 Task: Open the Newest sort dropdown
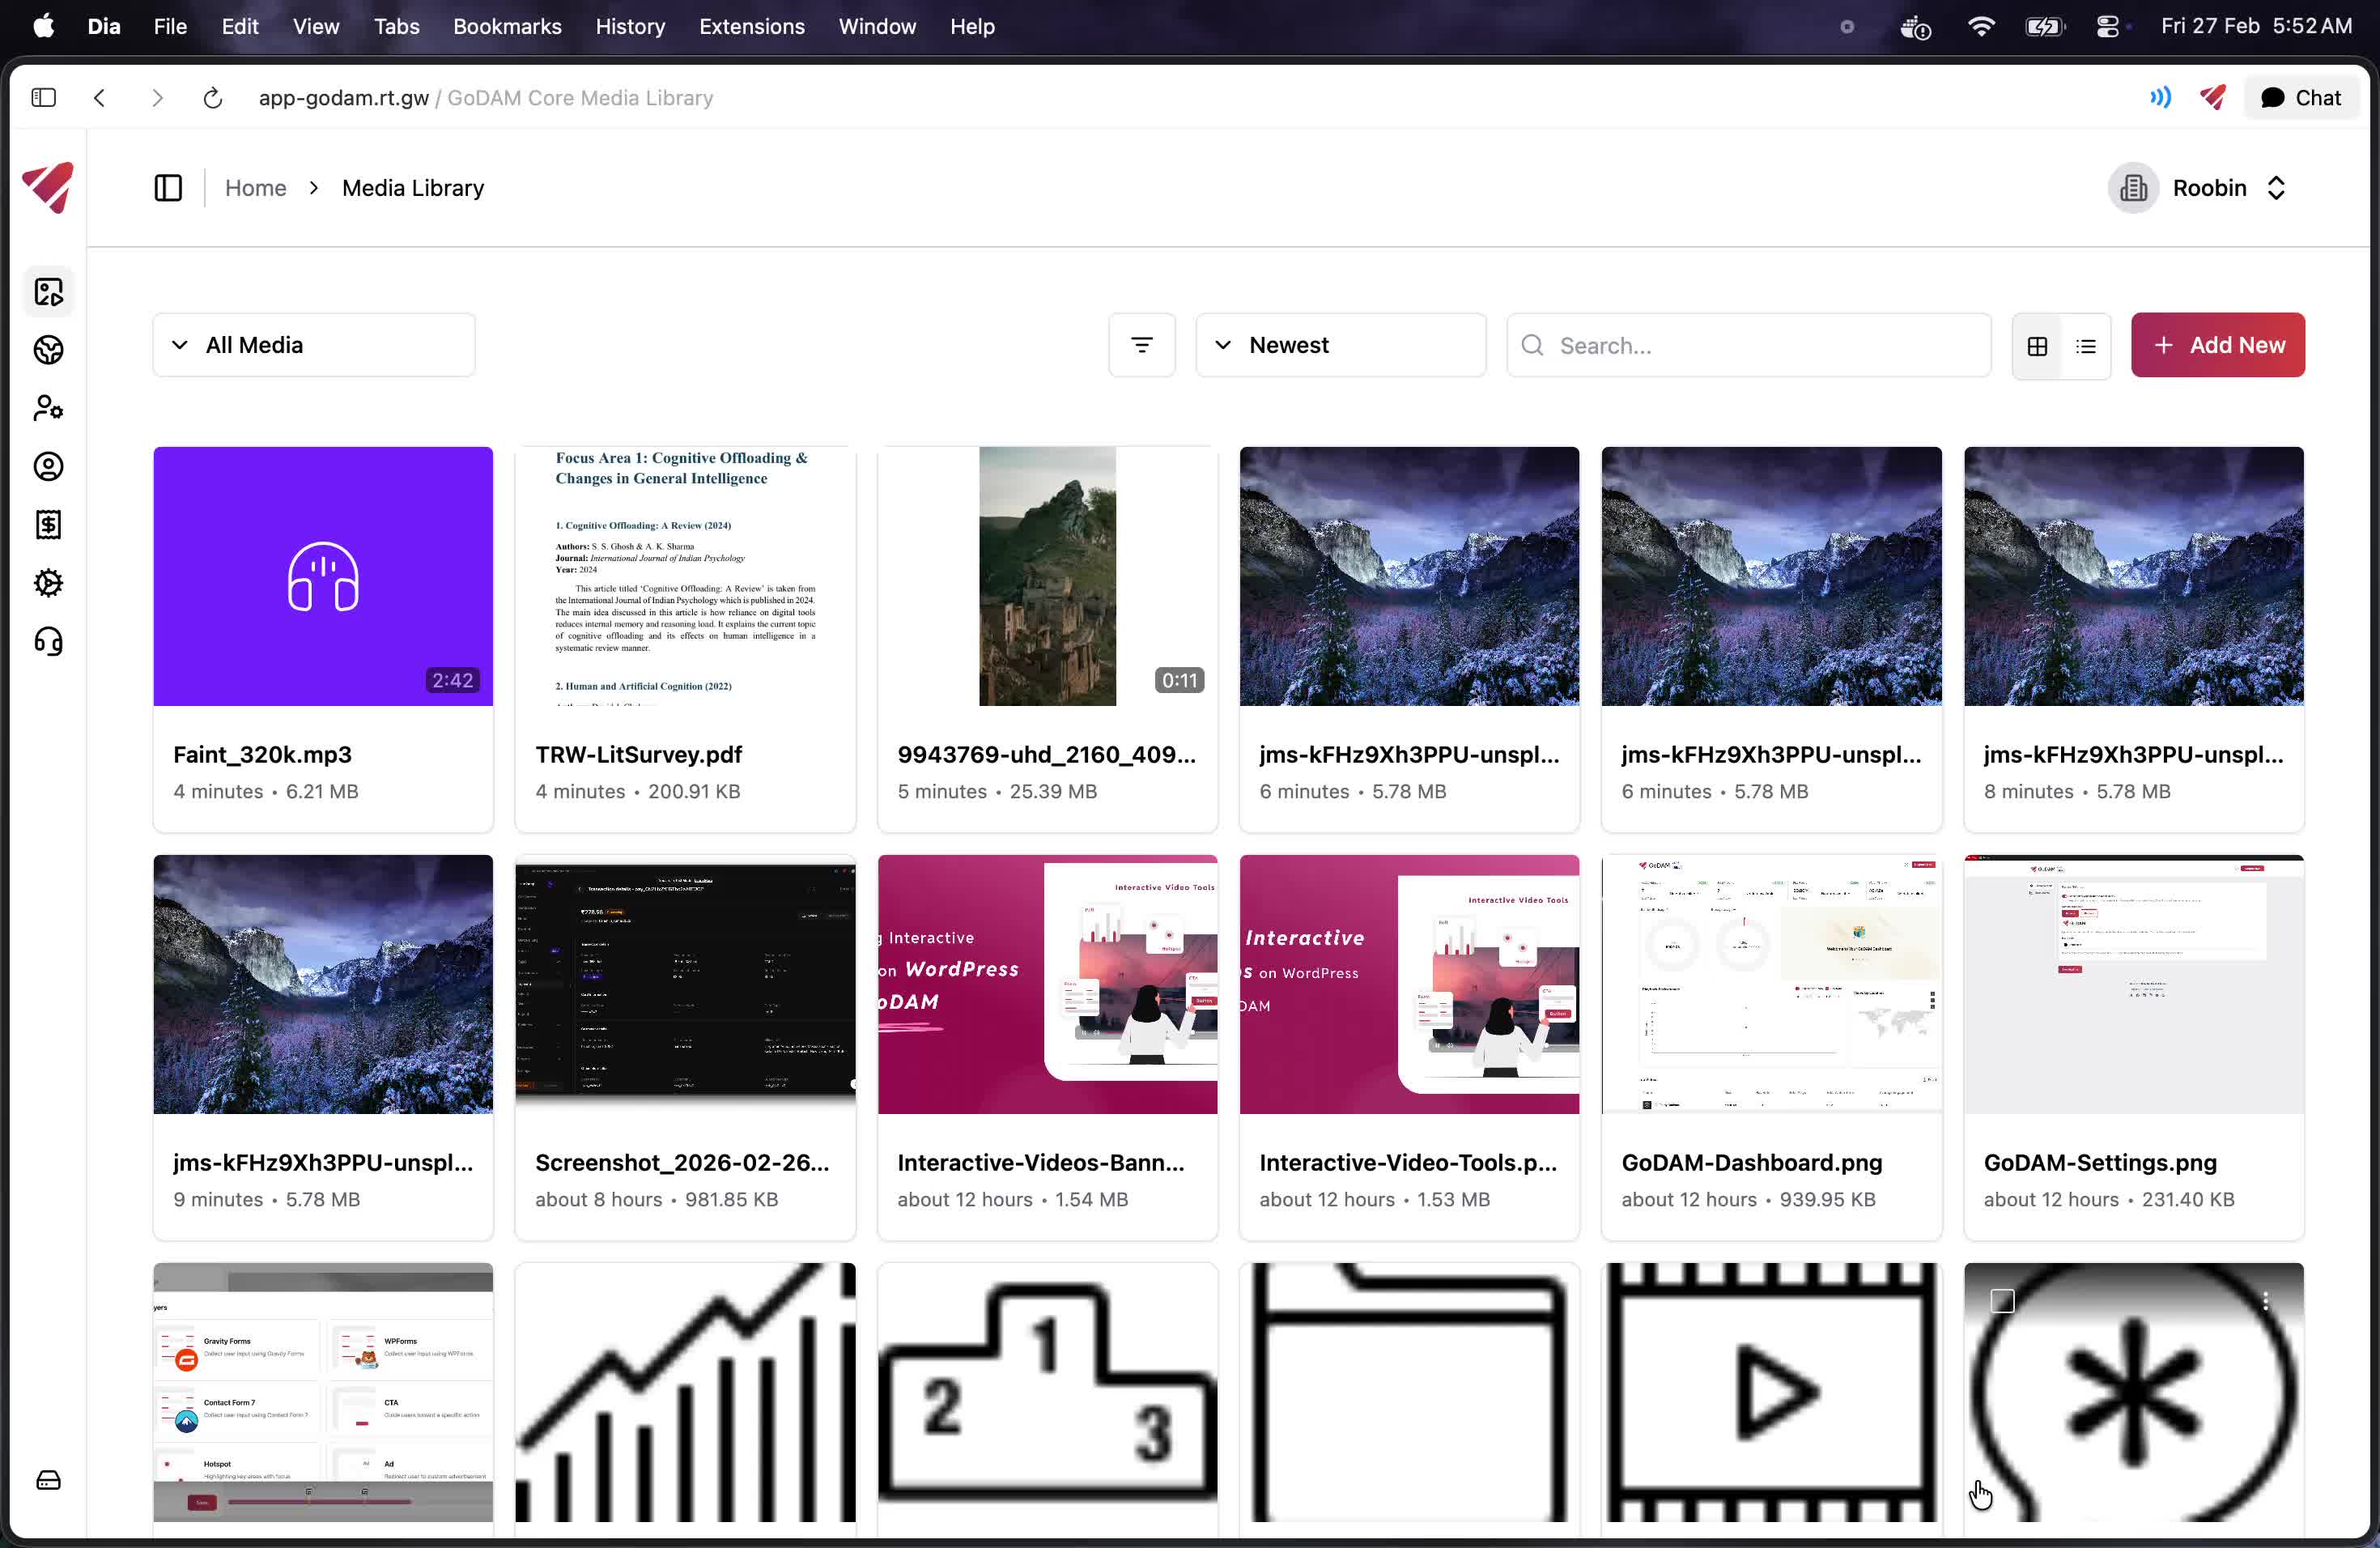[x=1340, y=345]
